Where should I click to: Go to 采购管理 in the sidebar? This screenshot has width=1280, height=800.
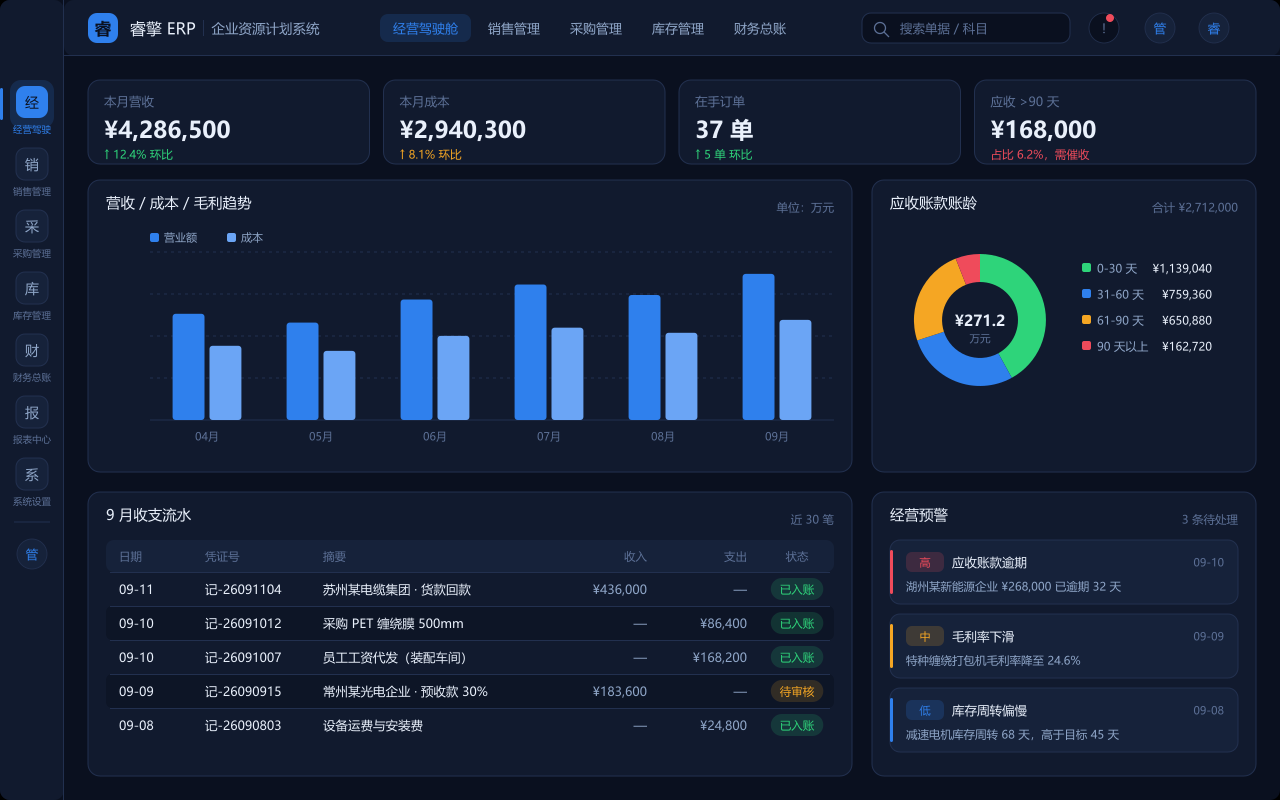coord(32,226)
